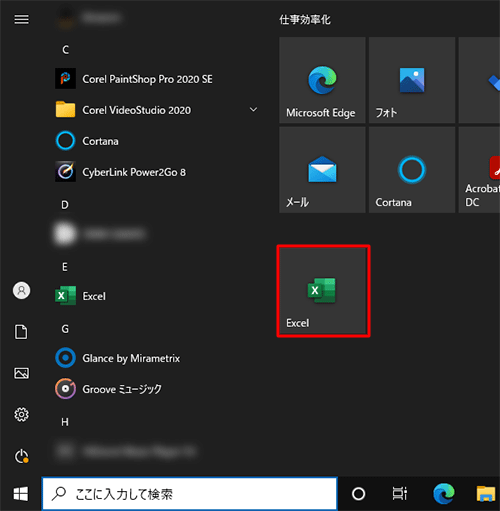Click the Microsoft Edge tile

pyautogui.click(x=322, y=80)
